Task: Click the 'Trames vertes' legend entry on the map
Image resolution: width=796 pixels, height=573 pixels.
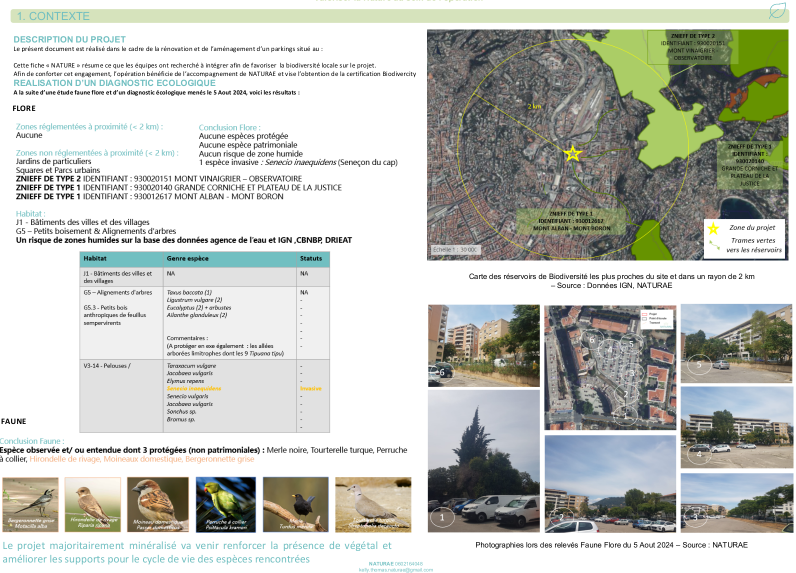Action: click(753, 246)
